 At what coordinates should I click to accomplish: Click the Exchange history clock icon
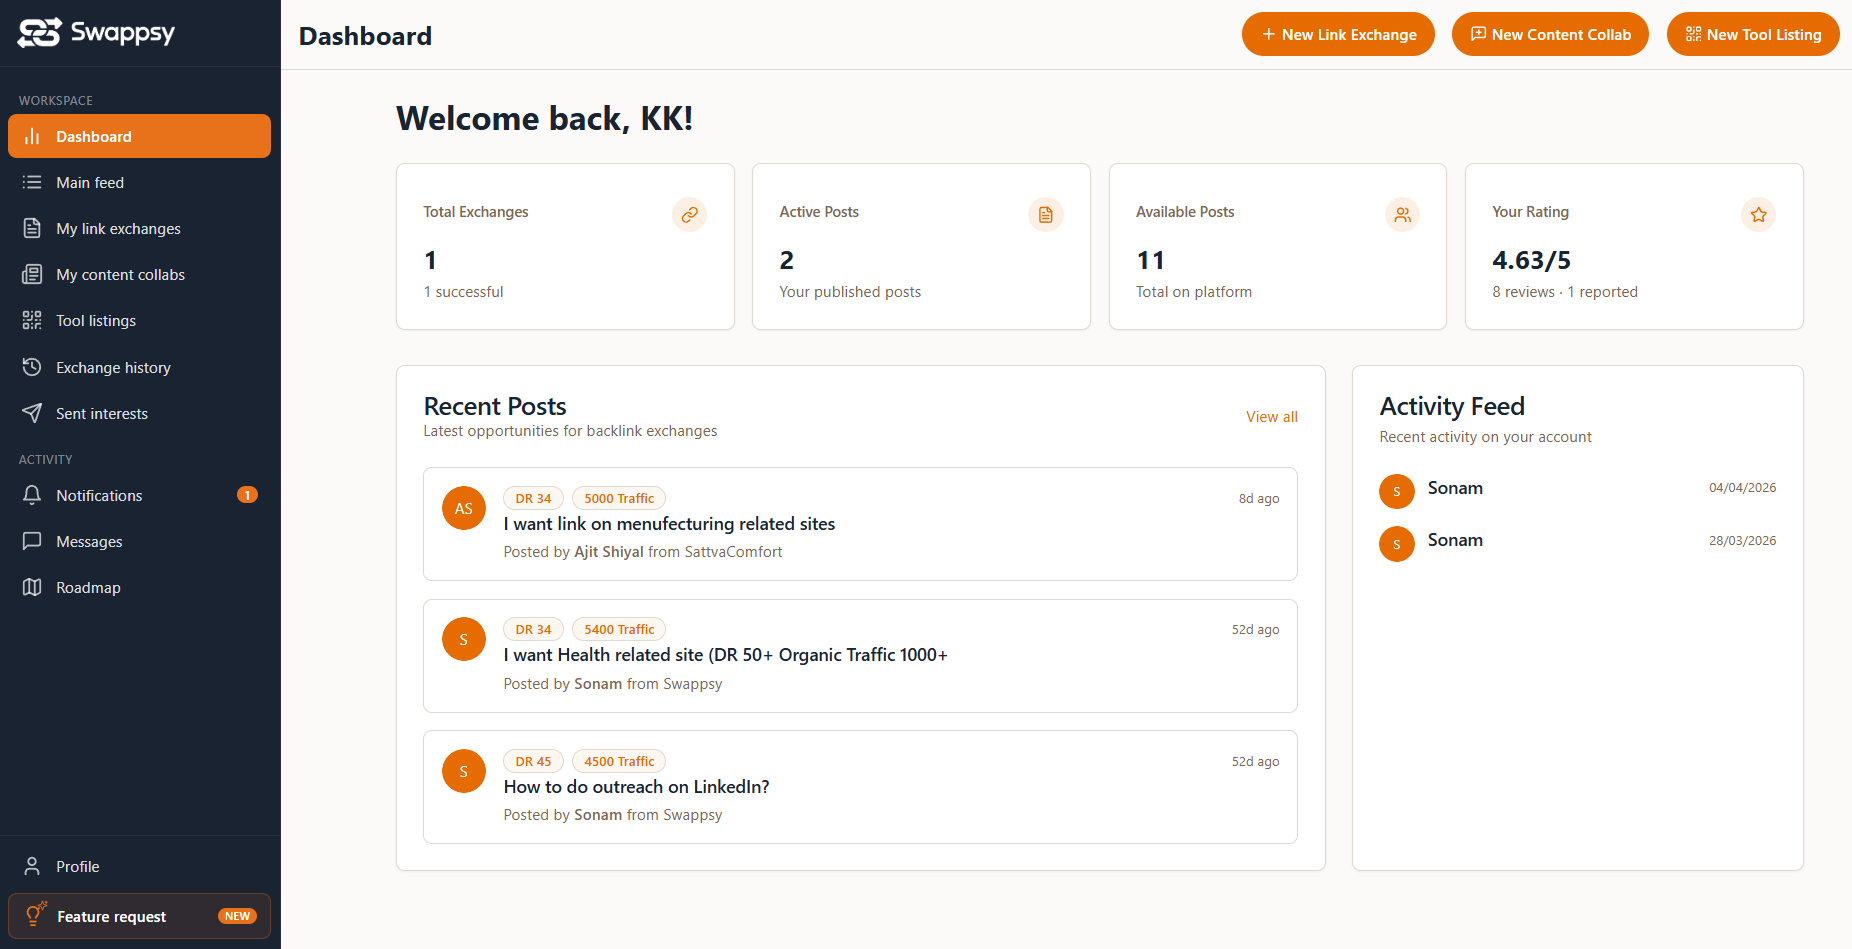pos(32,367)
